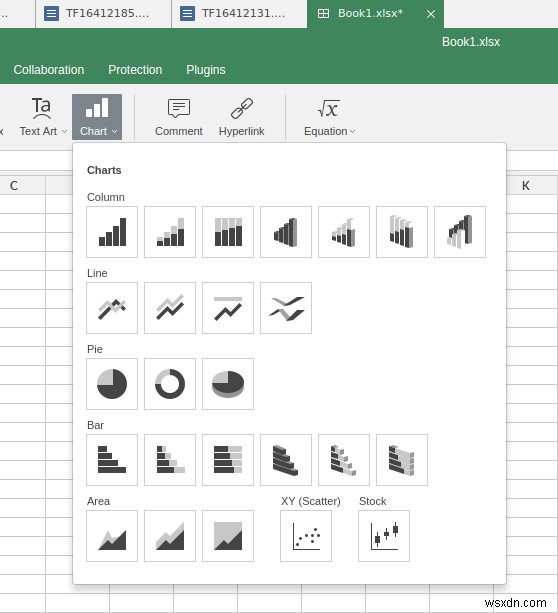Open the Equation dropdown
This screenshot has width=558, height=613.
point(329,117)
